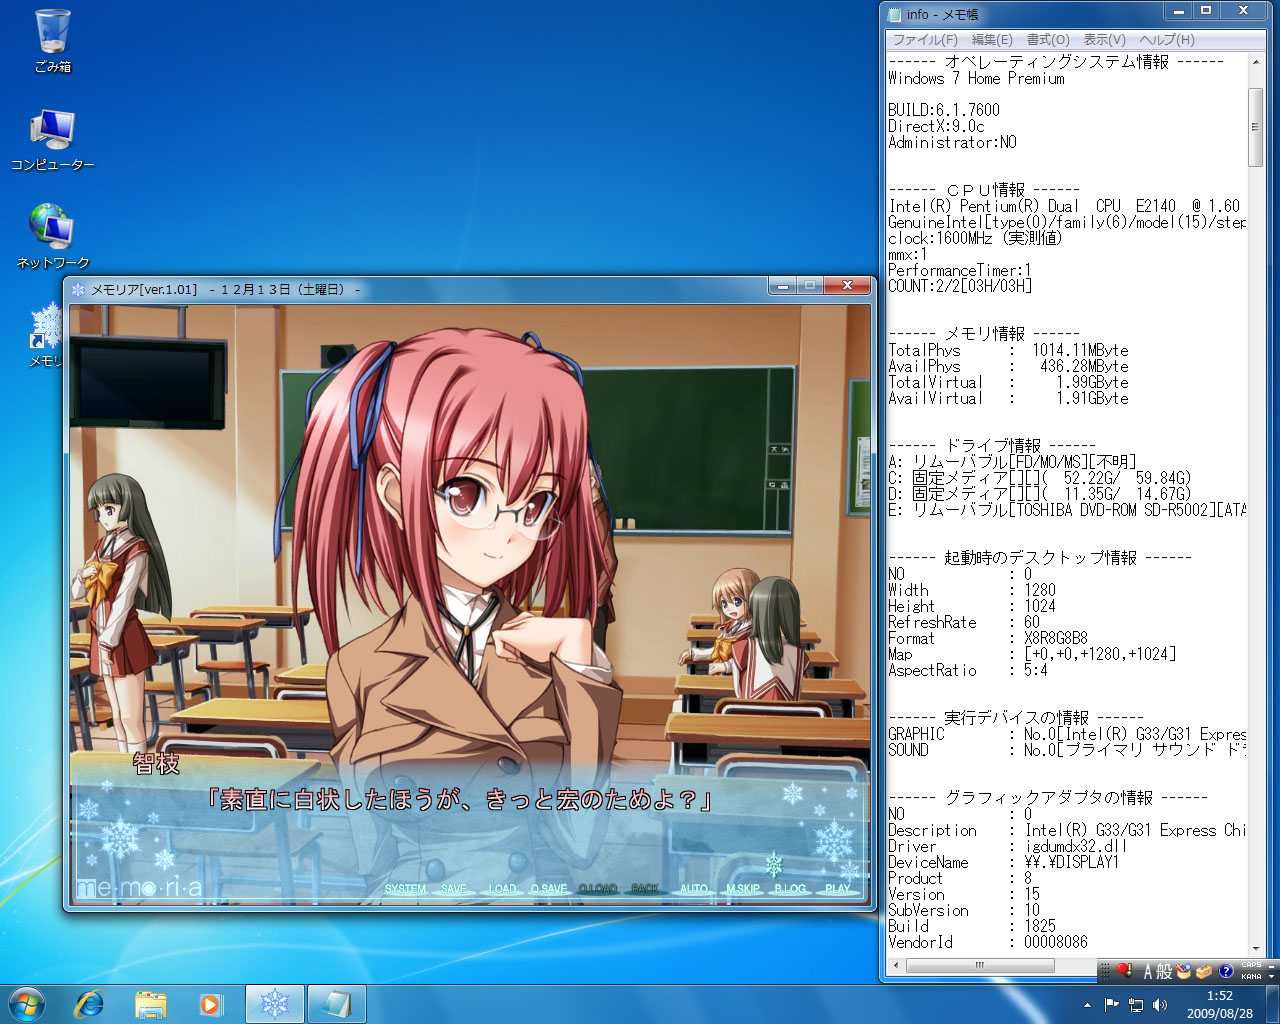Open Windows Explorer folder on taskbar
Screen dimensions: 1280x1024
coord(151,1004)
